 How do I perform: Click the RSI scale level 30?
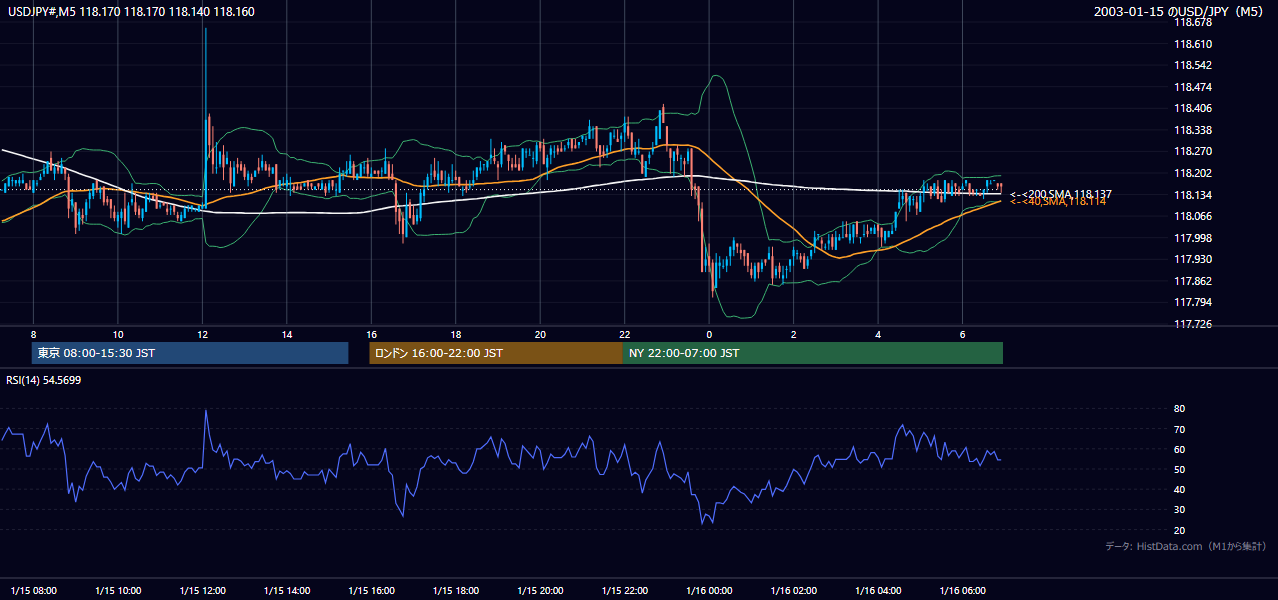pyautogui.click(x=1180, y=509)
